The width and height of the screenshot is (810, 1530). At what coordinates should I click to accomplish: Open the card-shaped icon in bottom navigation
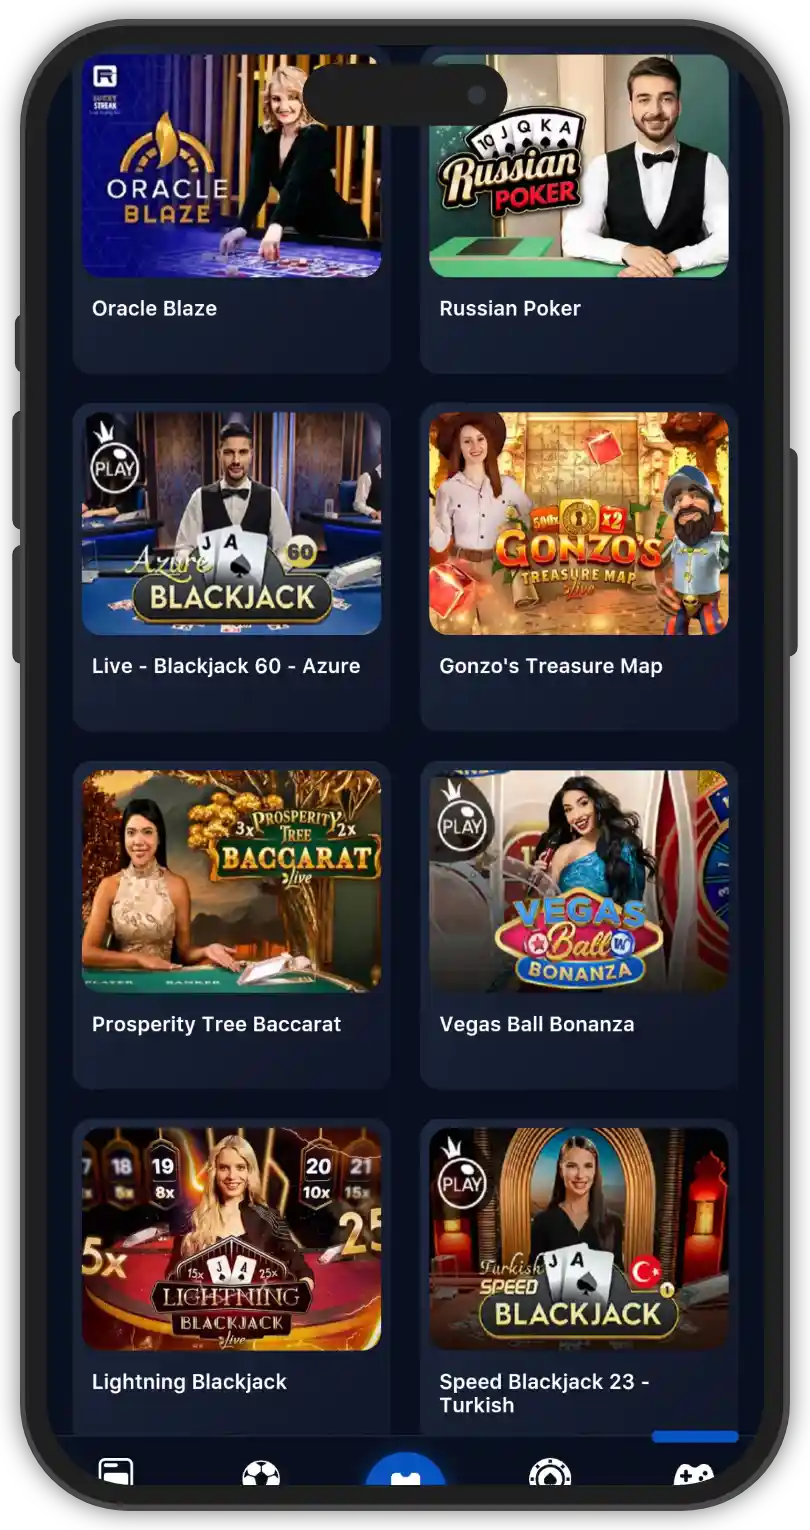coord(116,1474)
